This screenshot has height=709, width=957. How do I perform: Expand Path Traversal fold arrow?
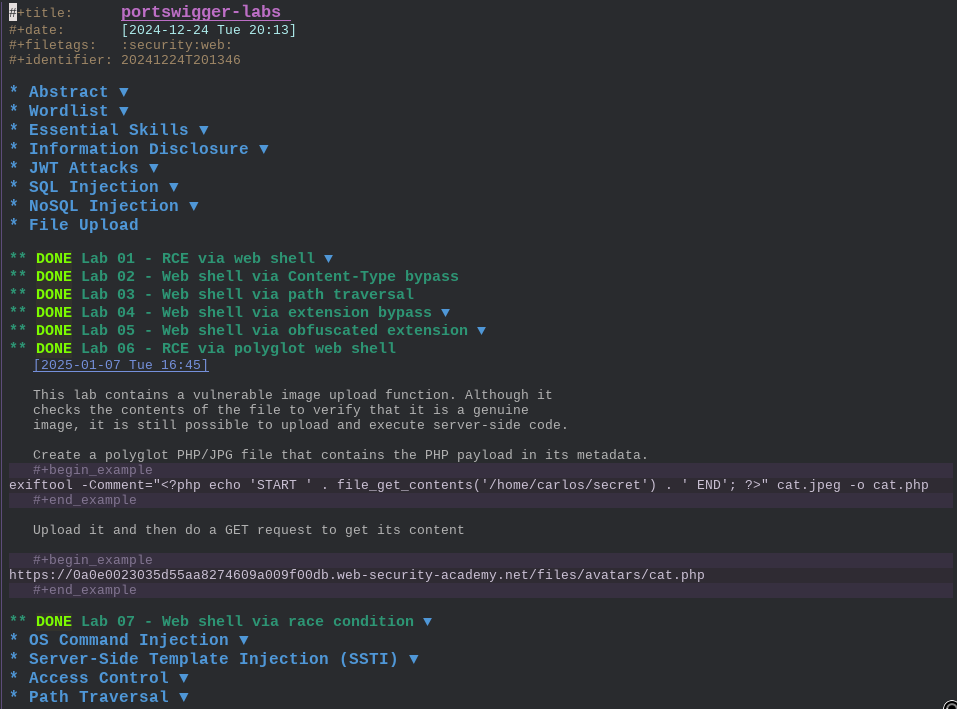[184, 697]
